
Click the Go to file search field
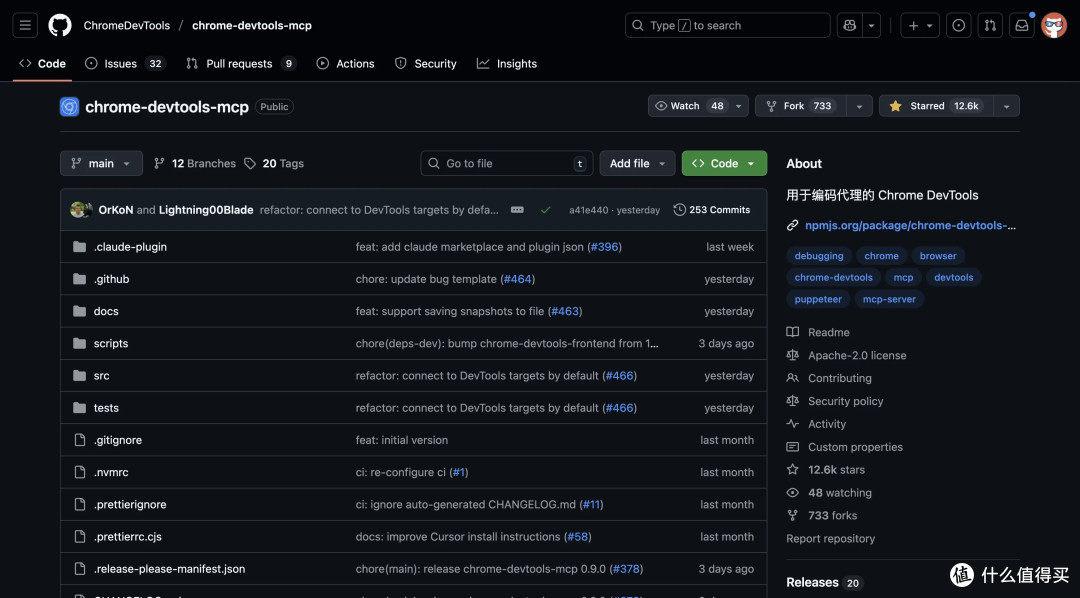pos(507,163)
